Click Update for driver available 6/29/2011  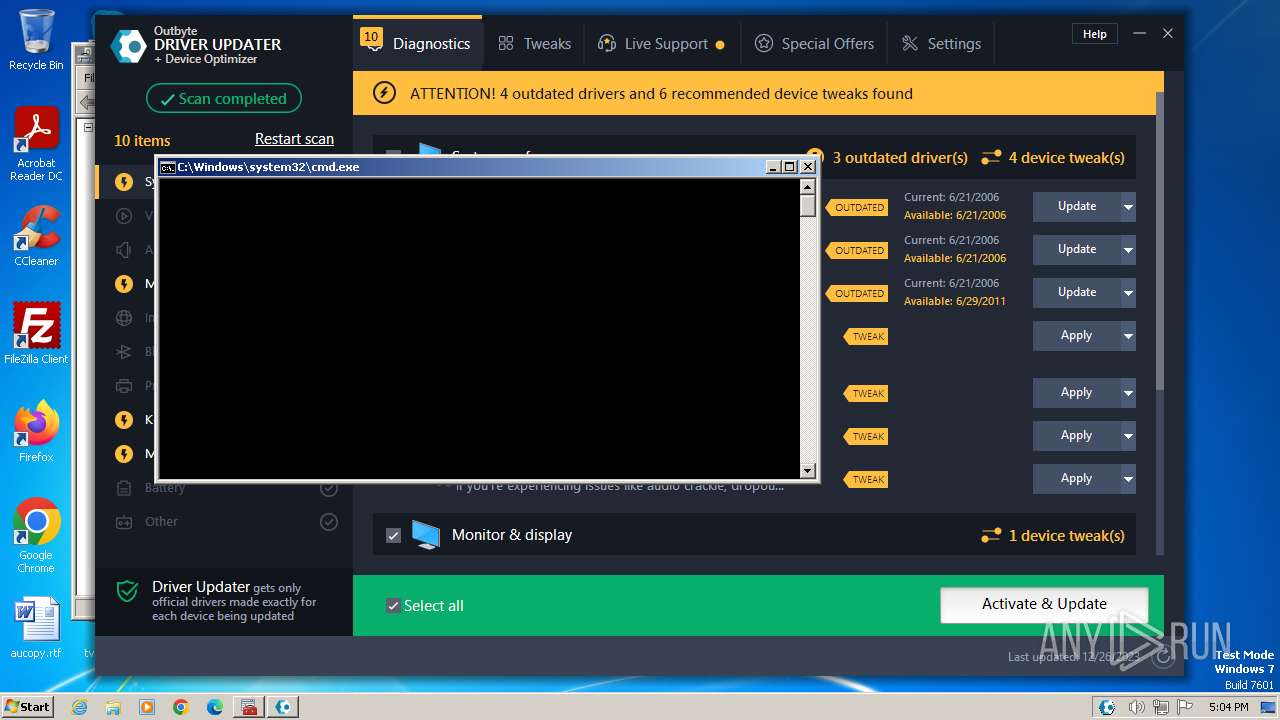point(1077,293)
